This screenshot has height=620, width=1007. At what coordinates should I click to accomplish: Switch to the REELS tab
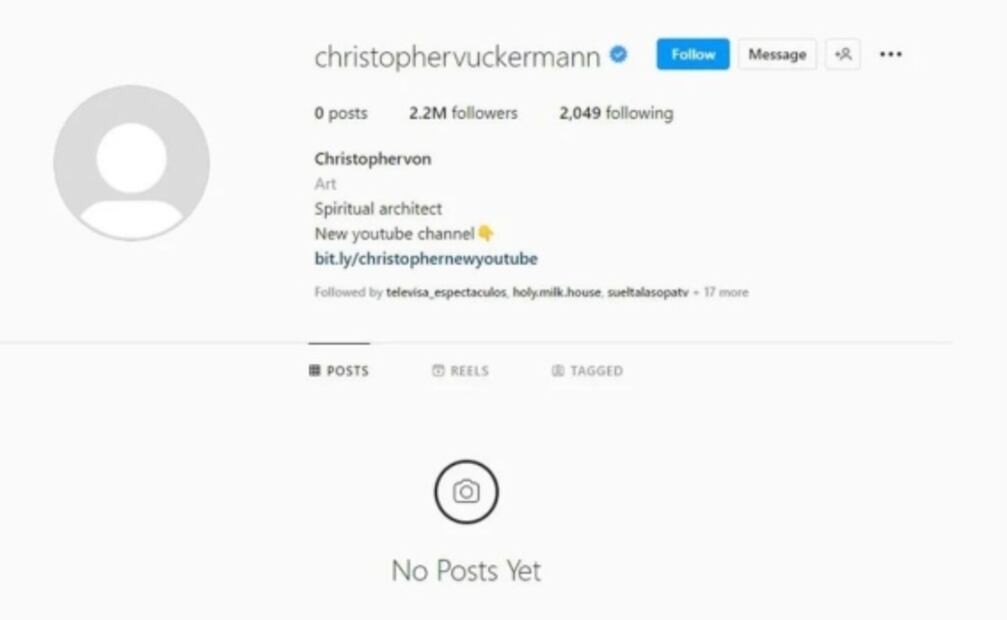(460, 371)
